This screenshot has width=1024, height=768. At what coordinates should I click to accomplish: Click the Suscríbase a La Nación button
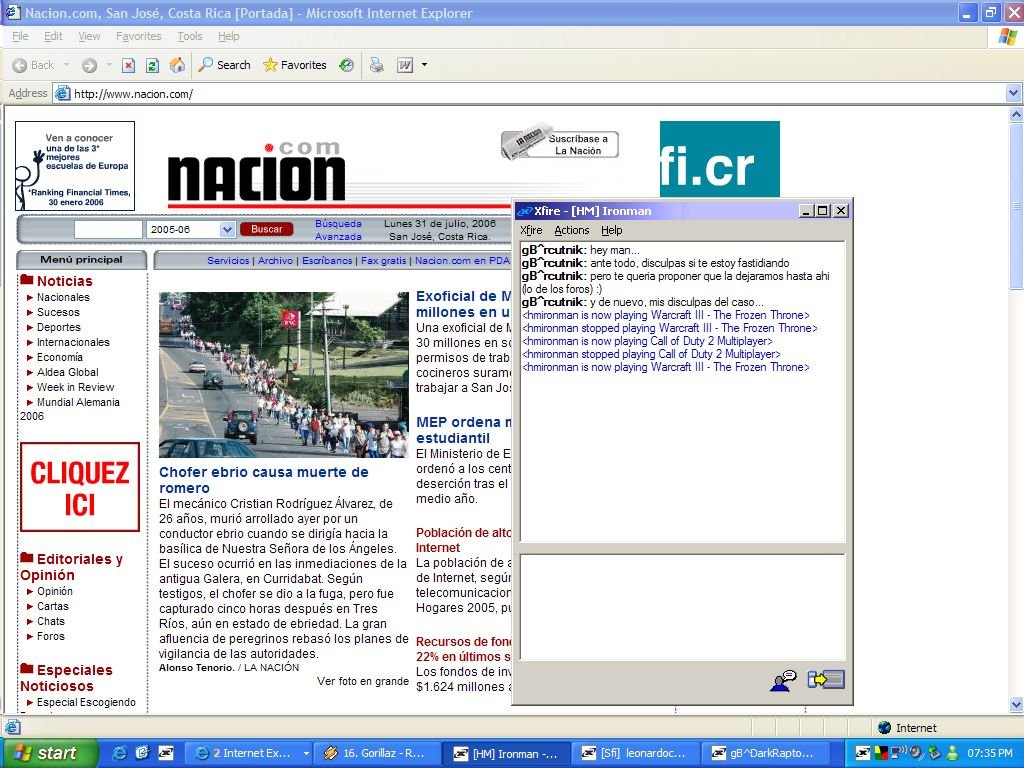[x=560, y=143]
